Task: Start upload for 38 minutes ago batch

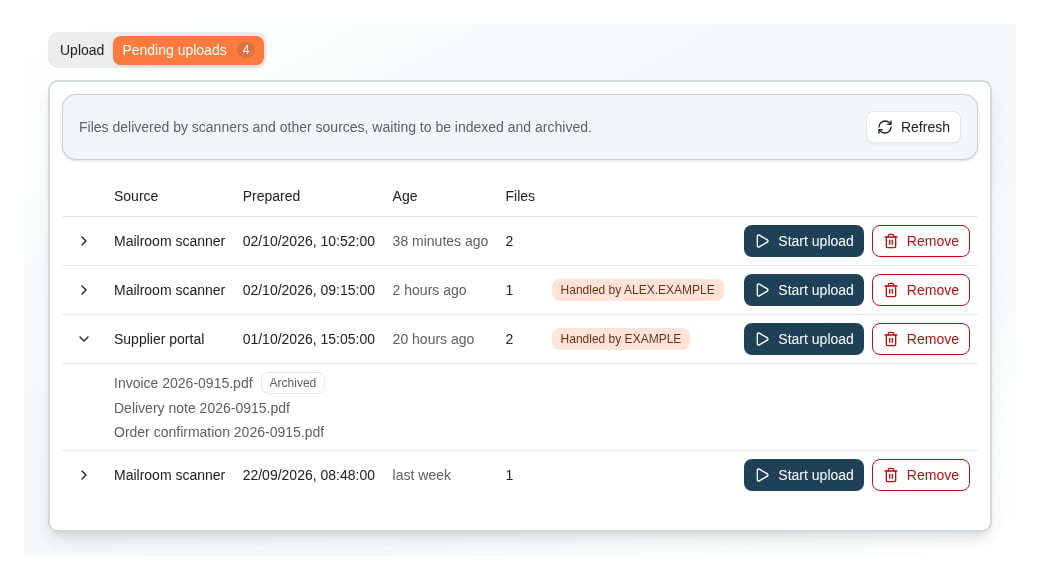Action: click(804, 241)
